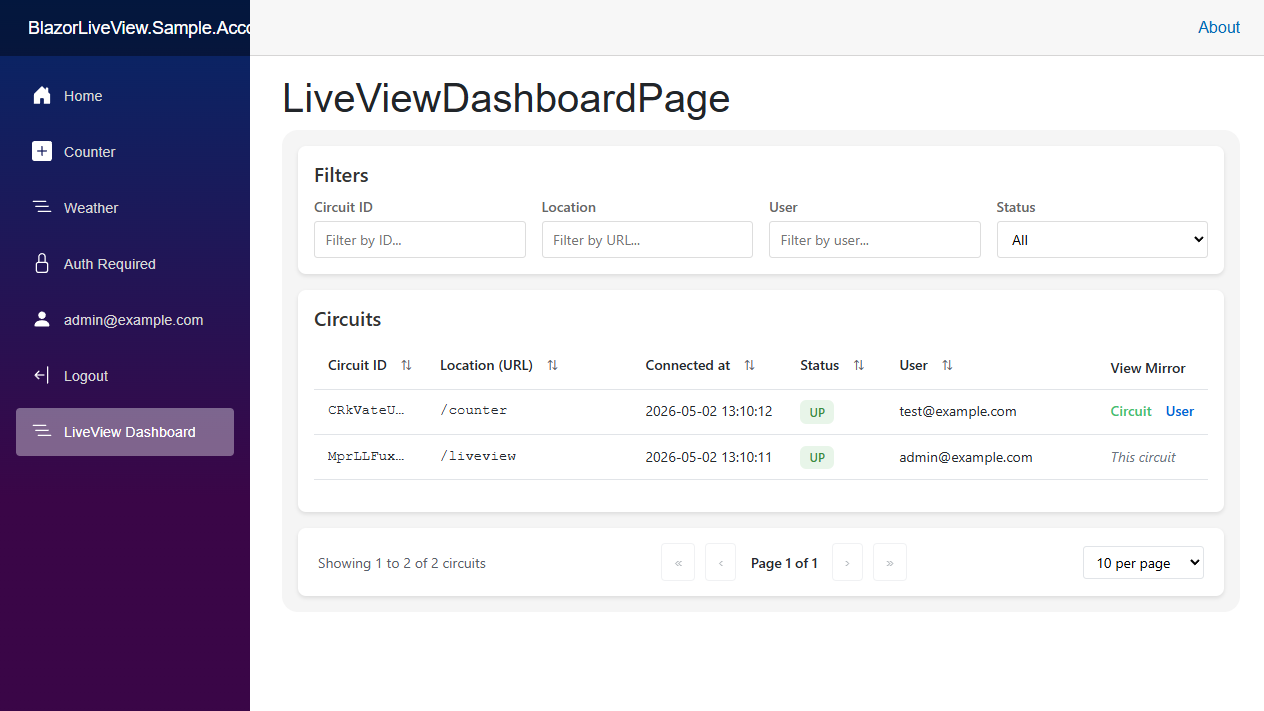The image size is (1264, 711).
Task: Sort by Connected at arrows icon
Action: pyautogui.click(x=749, y=366)
